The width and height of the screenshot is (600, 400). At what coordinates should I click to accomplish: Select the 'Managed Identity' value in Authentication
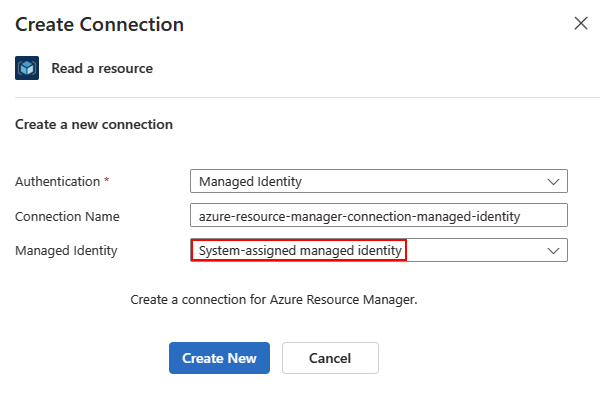coord(250,182)
